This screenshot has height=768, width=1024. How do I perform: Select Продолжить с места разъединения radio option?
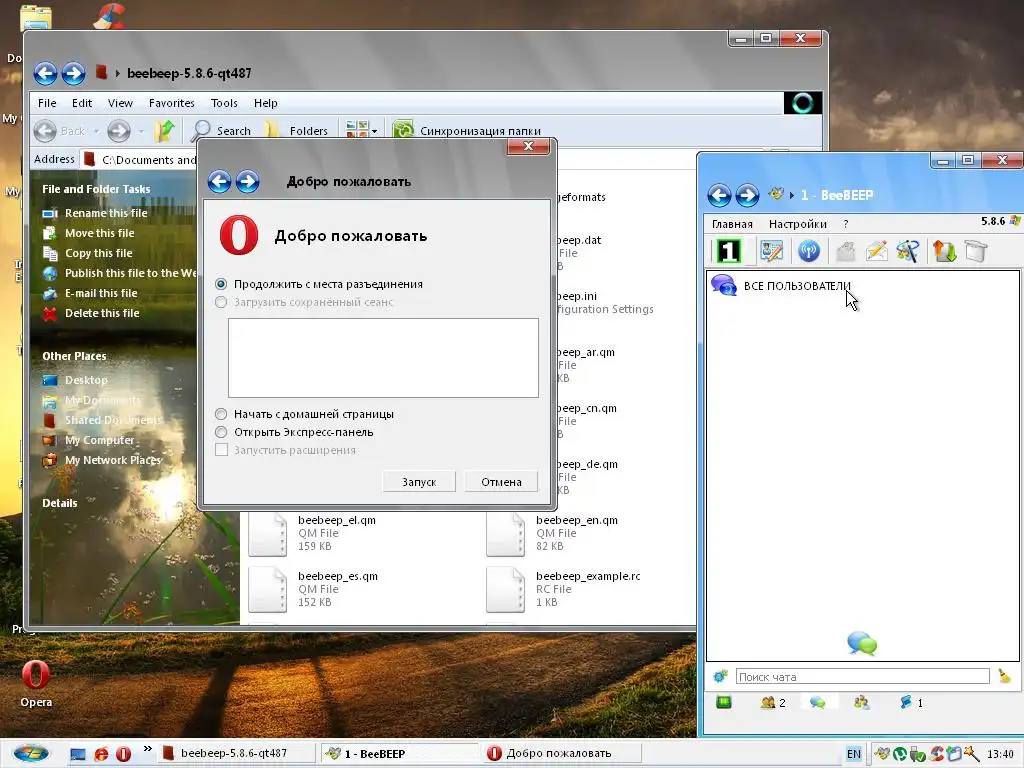[x=221, y=284]
